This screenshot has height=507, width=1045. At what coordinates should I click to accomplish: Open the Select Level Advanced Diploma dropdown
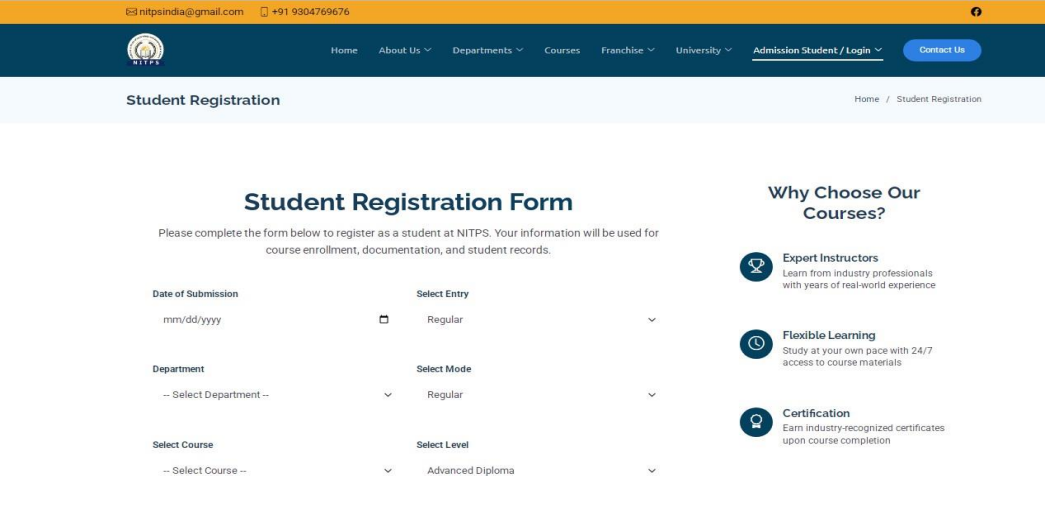click(x=541, y=470)
